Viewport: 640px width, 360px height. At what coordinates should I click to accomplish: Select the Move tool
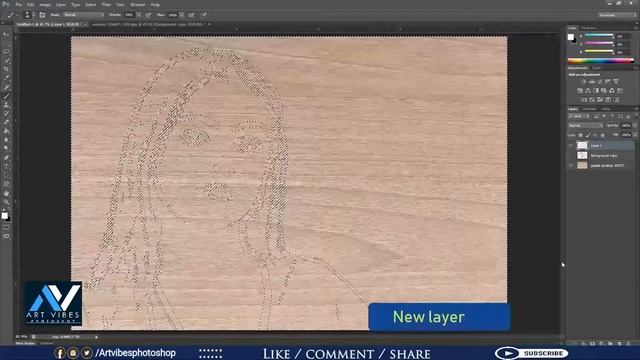pyautogui.click(x=6, y=34)
